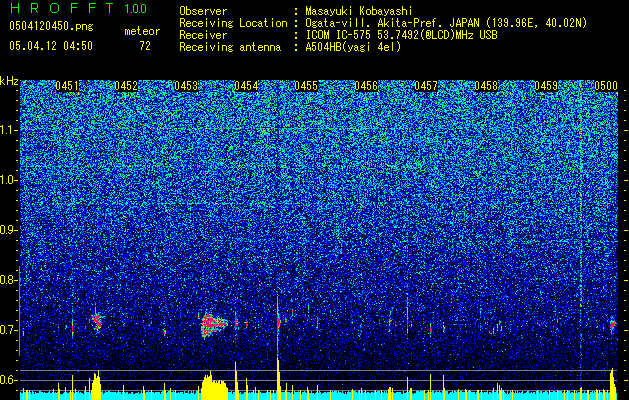The height and width of the screenshot is (400, 629).
Task: Click the ICOM IC-575 receiver text
Action: (401, 35)
